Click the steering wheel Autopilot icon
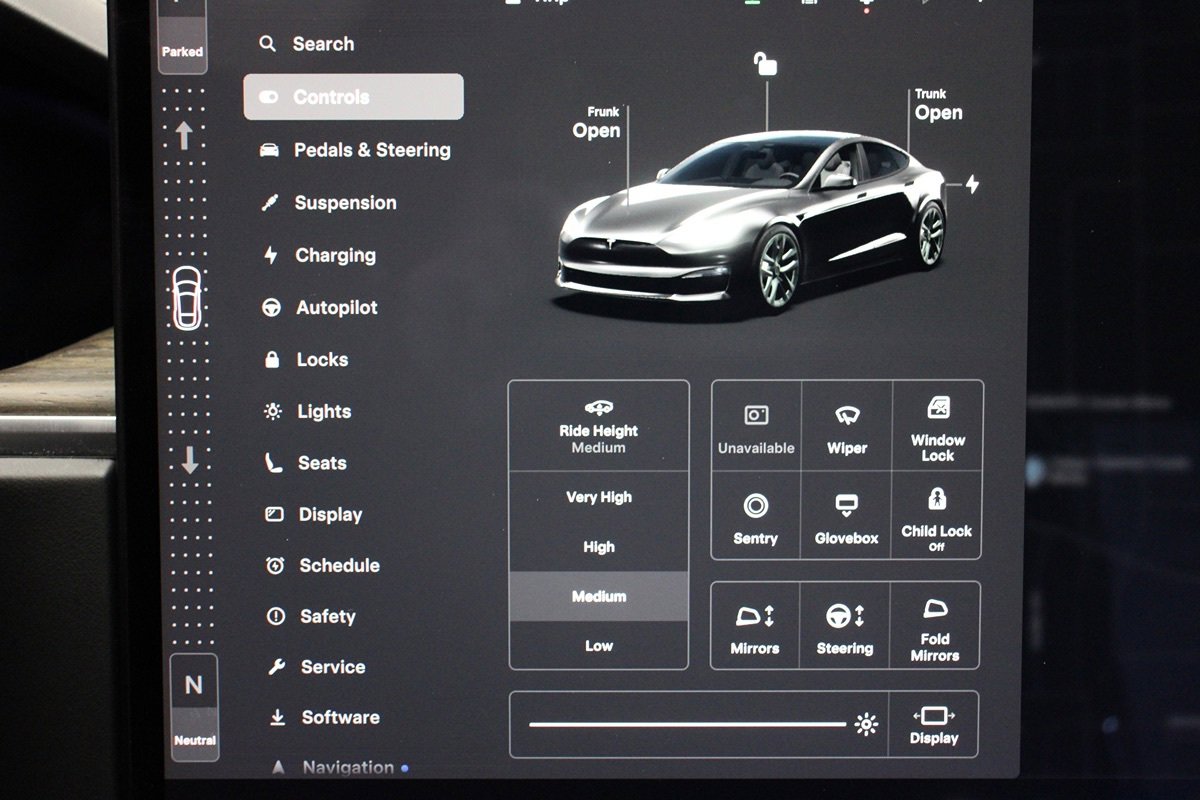The image size is (1200, 800). click(271, 308)
